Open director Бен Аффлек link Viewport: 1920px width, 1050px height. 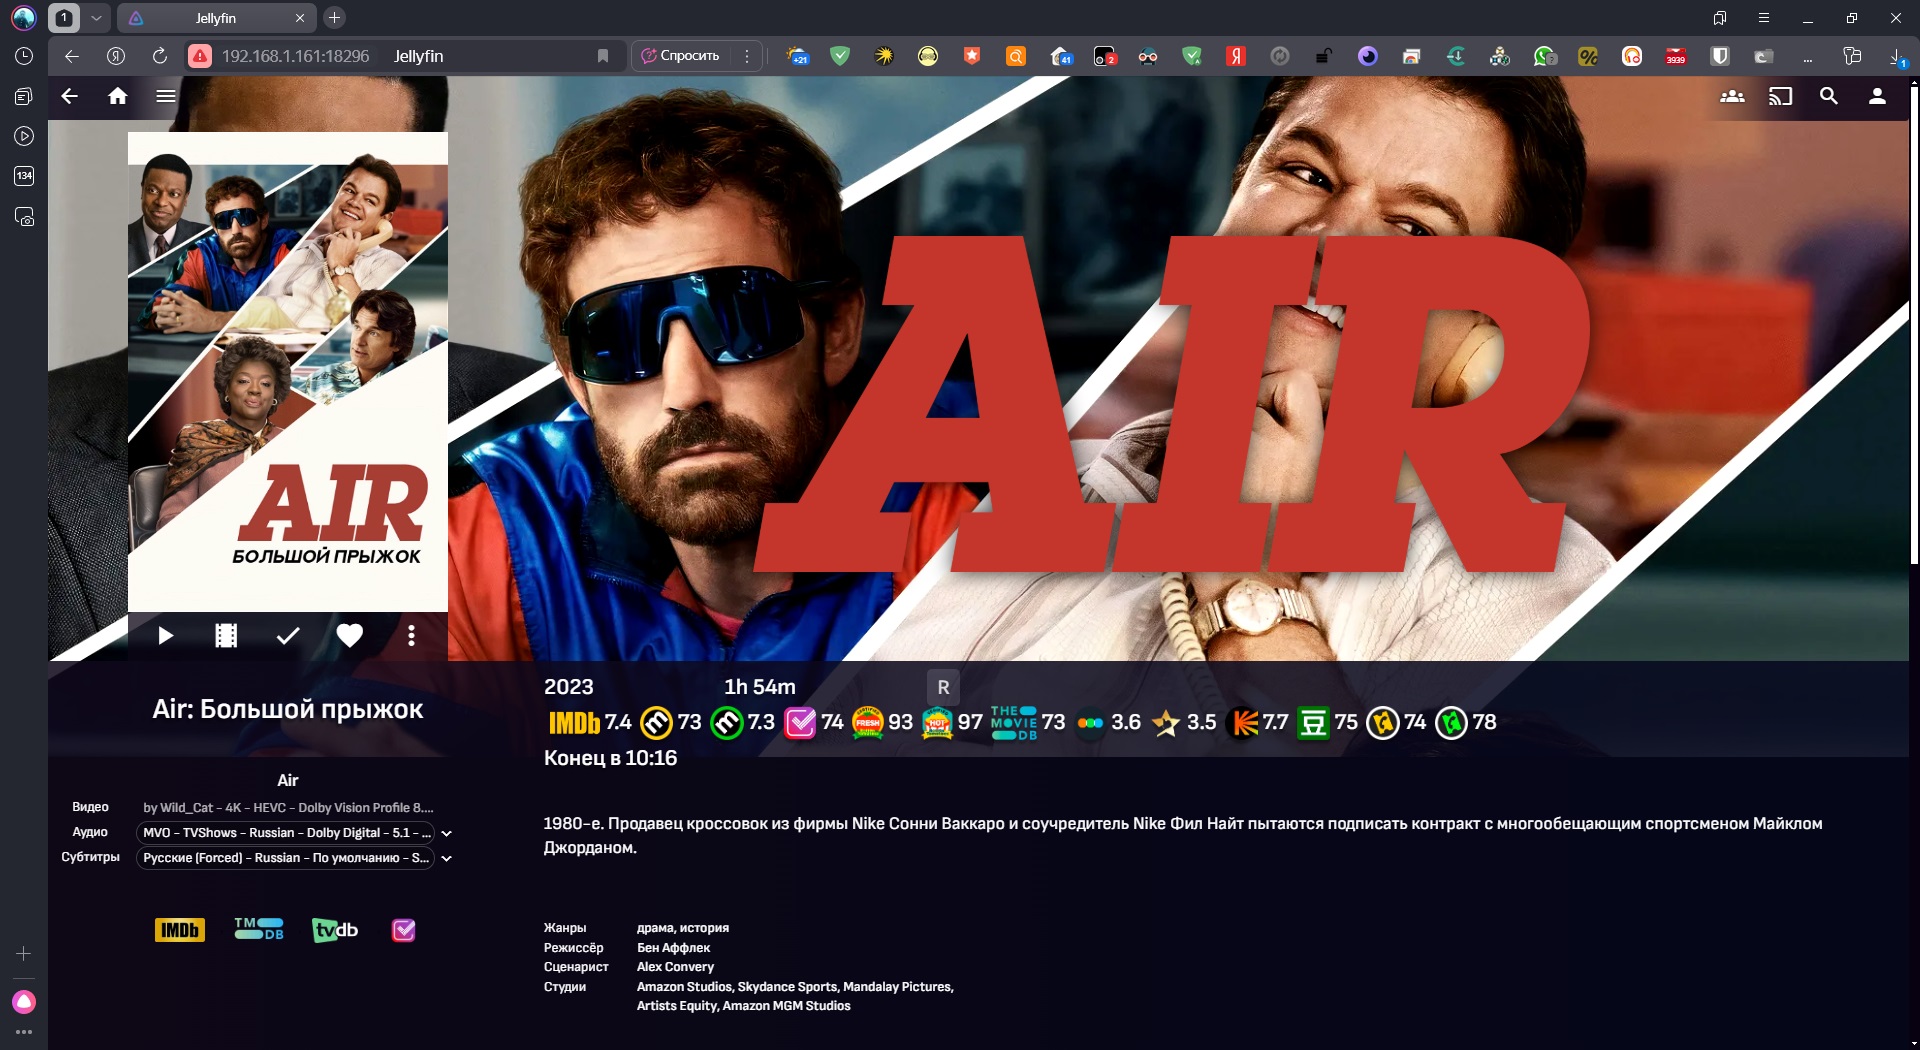coord(673,948)
